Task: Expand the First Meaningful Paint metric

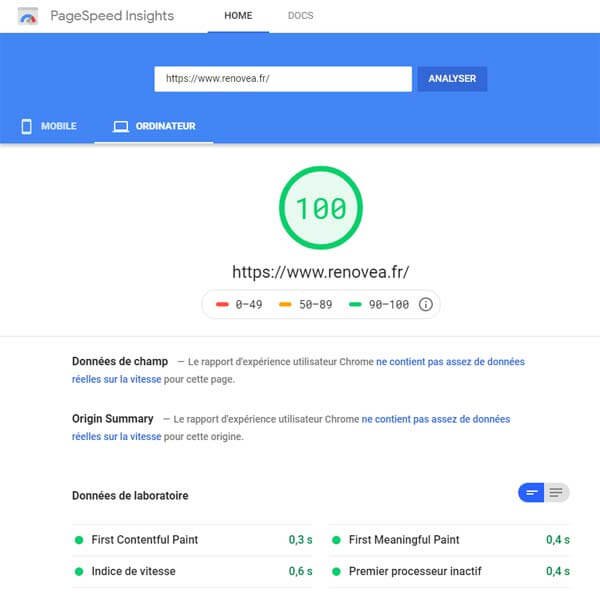Action: (x=404, y=540)
